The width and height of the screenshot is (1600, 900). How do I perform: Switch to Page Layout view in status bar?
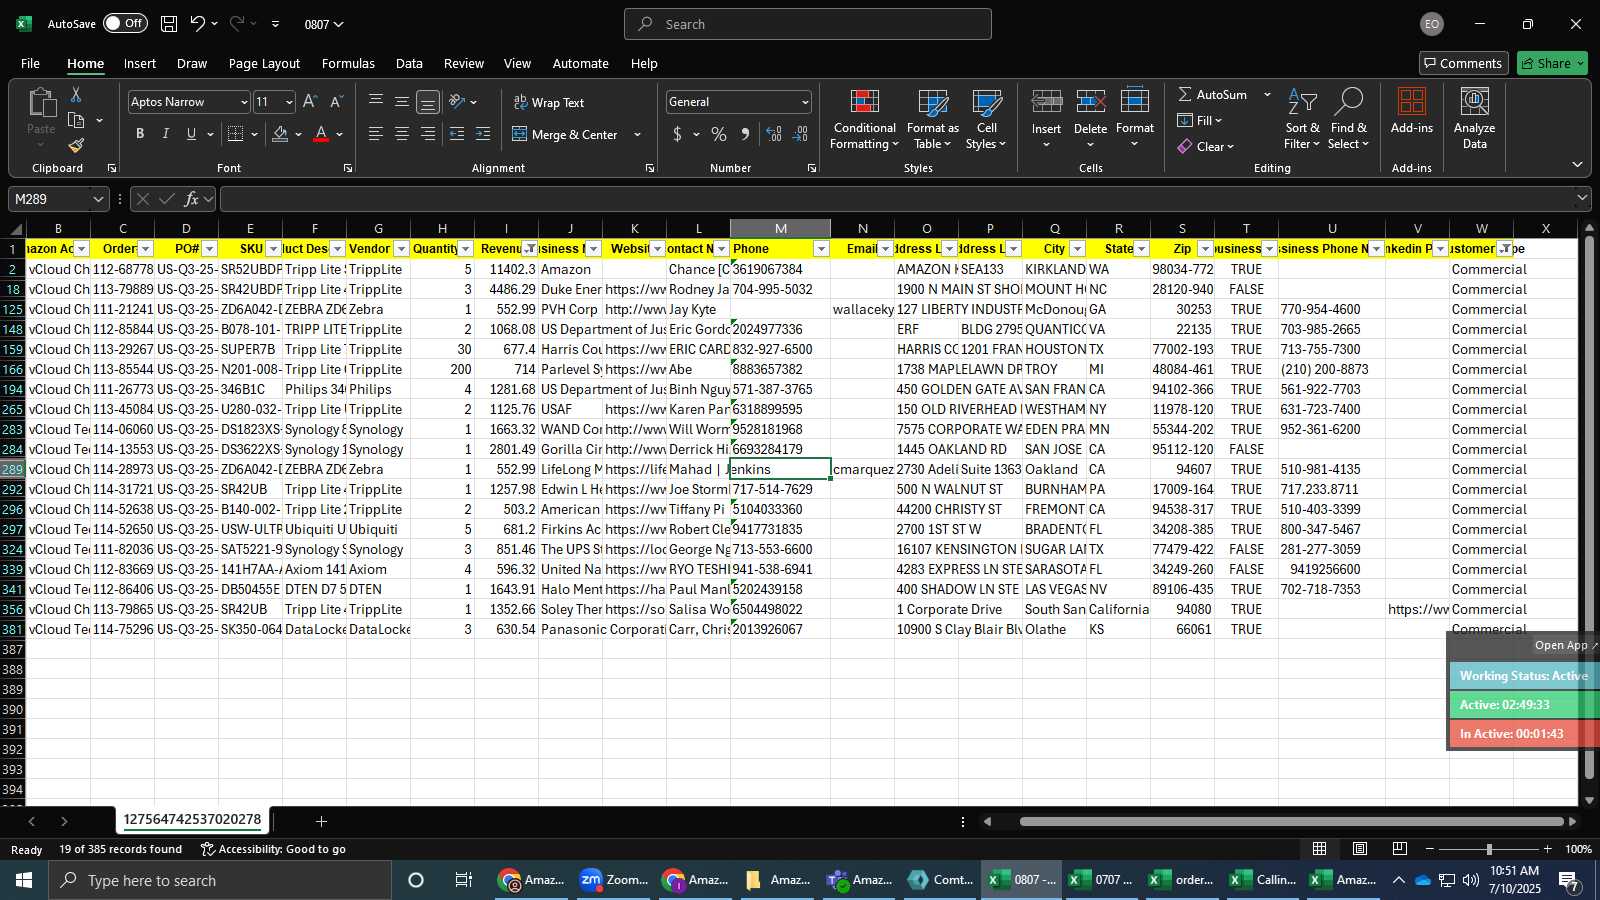[1360, 849]
